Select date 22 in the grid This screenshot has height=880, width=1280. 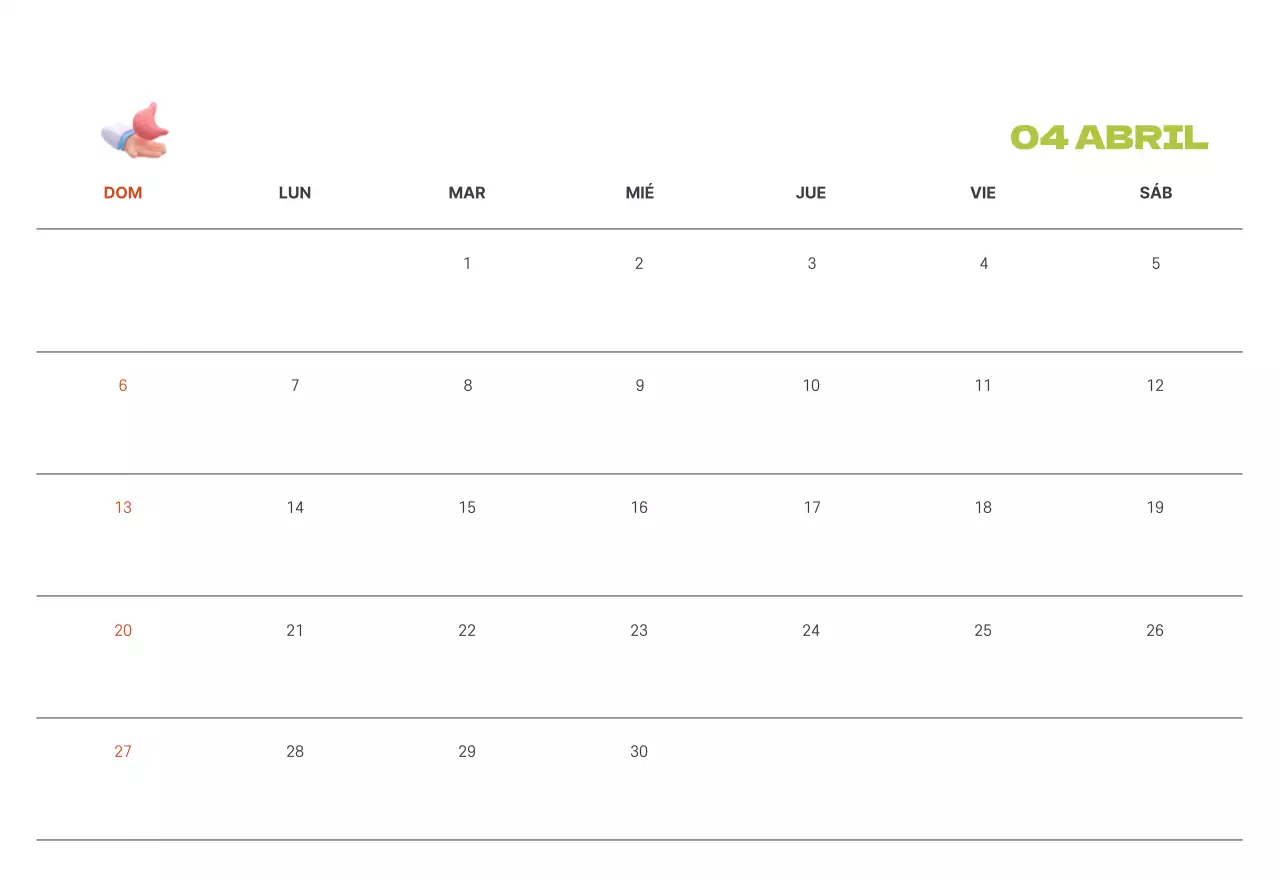pos(467,630)
